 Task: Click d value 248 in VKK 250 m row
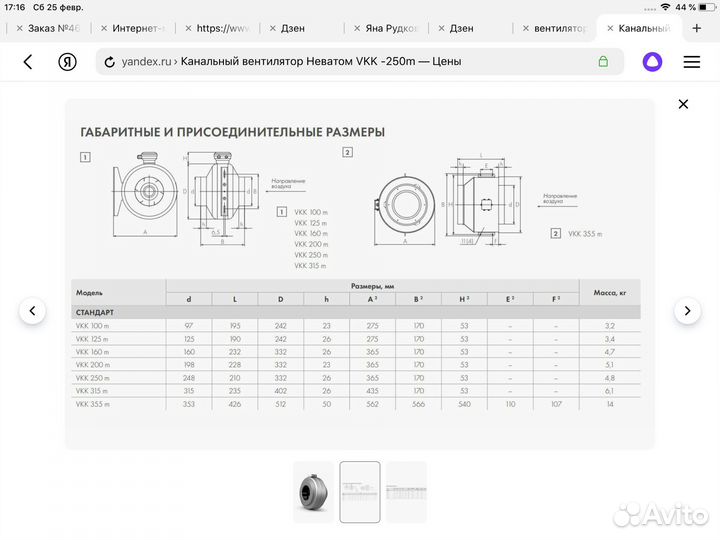pyautogui.click(x=189, y=378)
